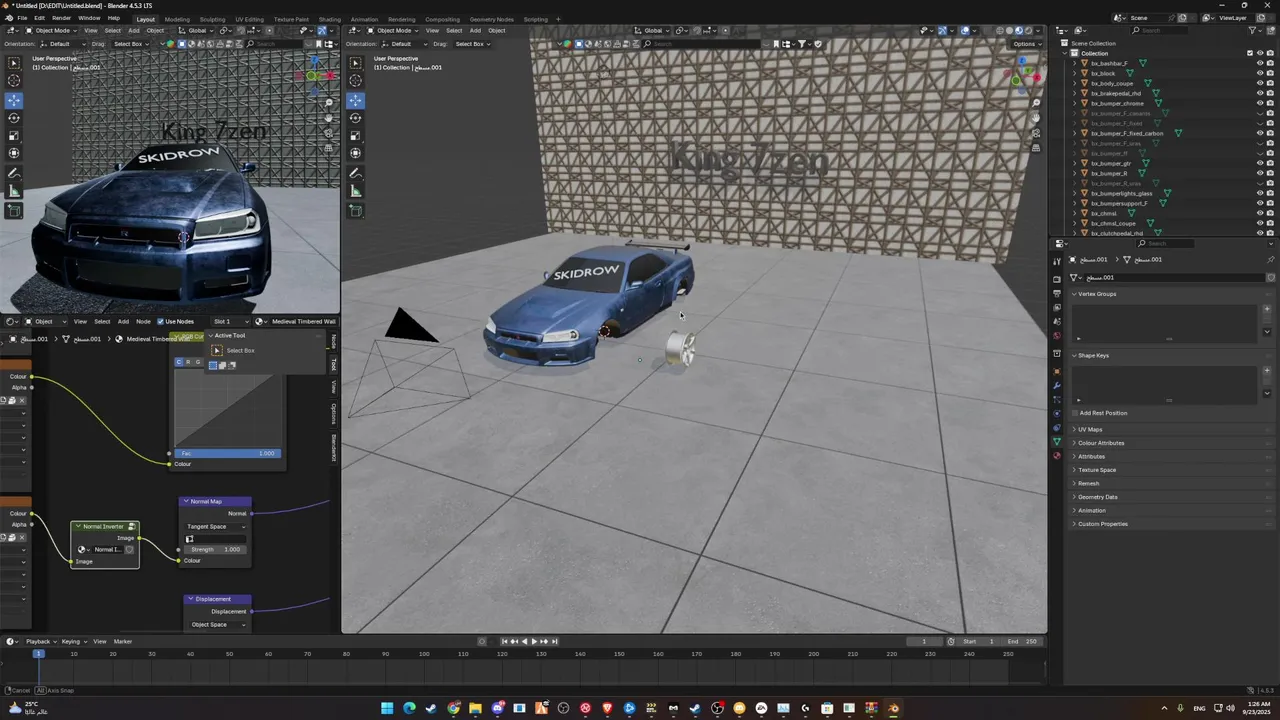This screenshot has height=720, width=1280.
Task: Click the Scene name field in the top bar
Action: 1150,18
